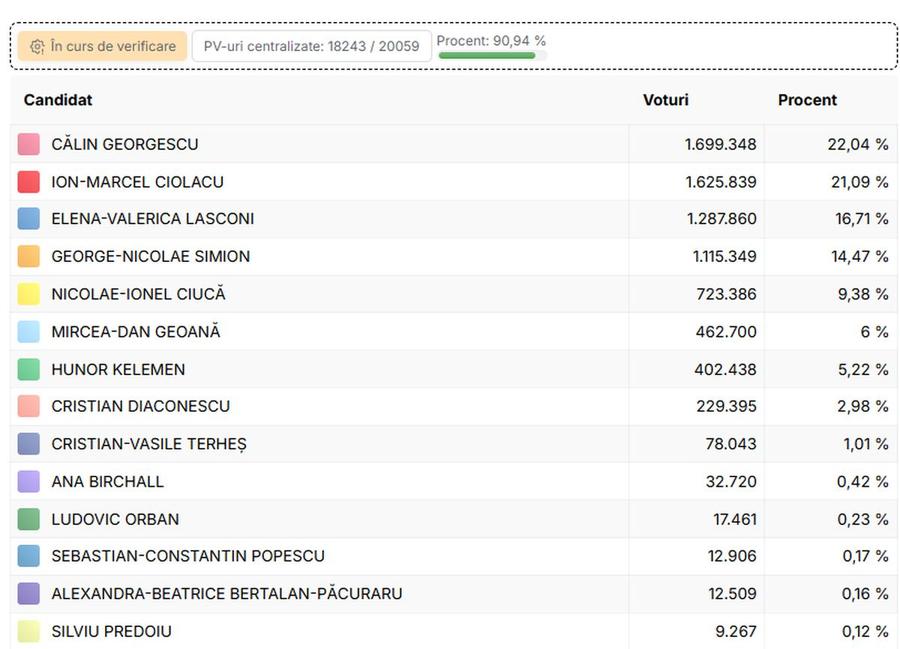This screenshot has width=900, height=649.
Task: Select the name CĂLIN GEORGESCU
Action: click(125, 144)
